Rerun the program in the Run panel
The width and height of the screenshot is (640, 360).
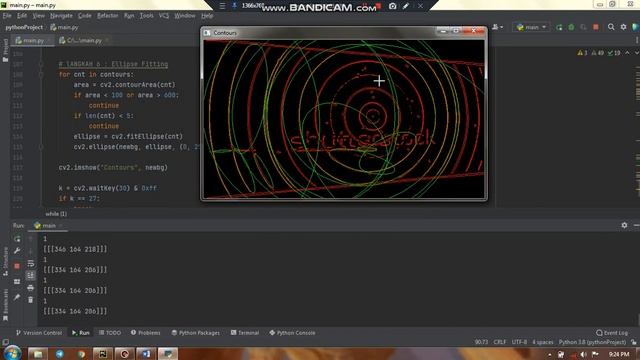coord(17,239)
